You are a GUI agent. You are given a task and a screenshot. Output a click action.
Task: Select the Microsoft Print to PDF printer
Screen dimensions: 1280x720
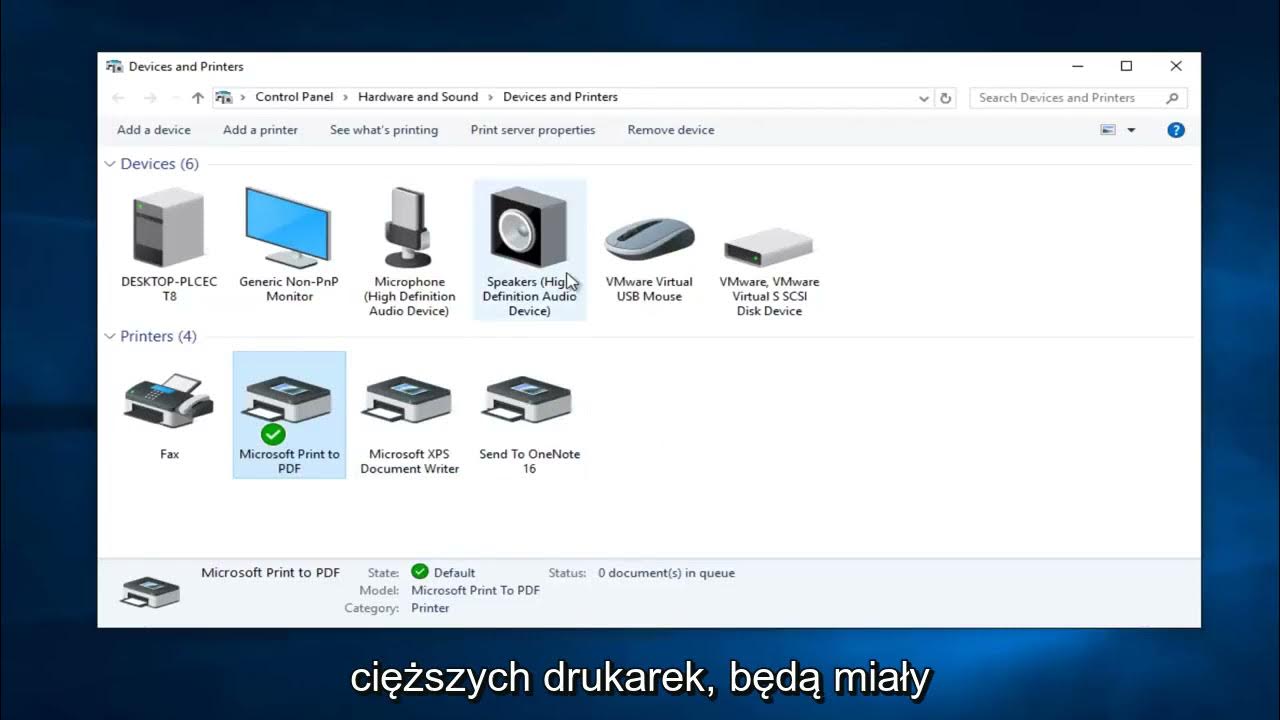[x=289, y=415]
